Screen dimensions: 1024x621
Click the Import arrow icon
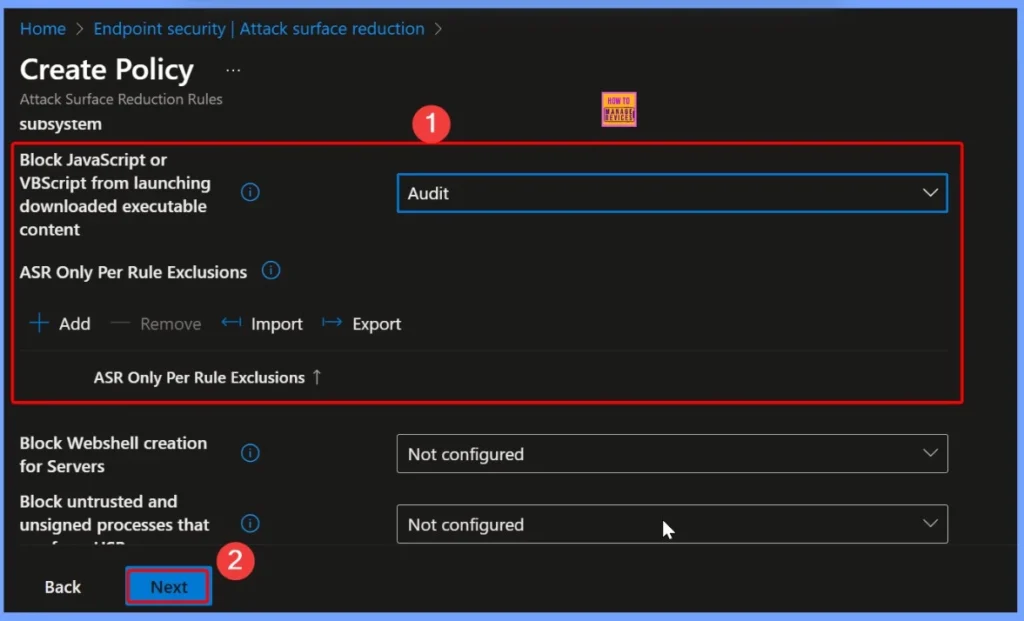pyautogui.click(x=232, y=323)
